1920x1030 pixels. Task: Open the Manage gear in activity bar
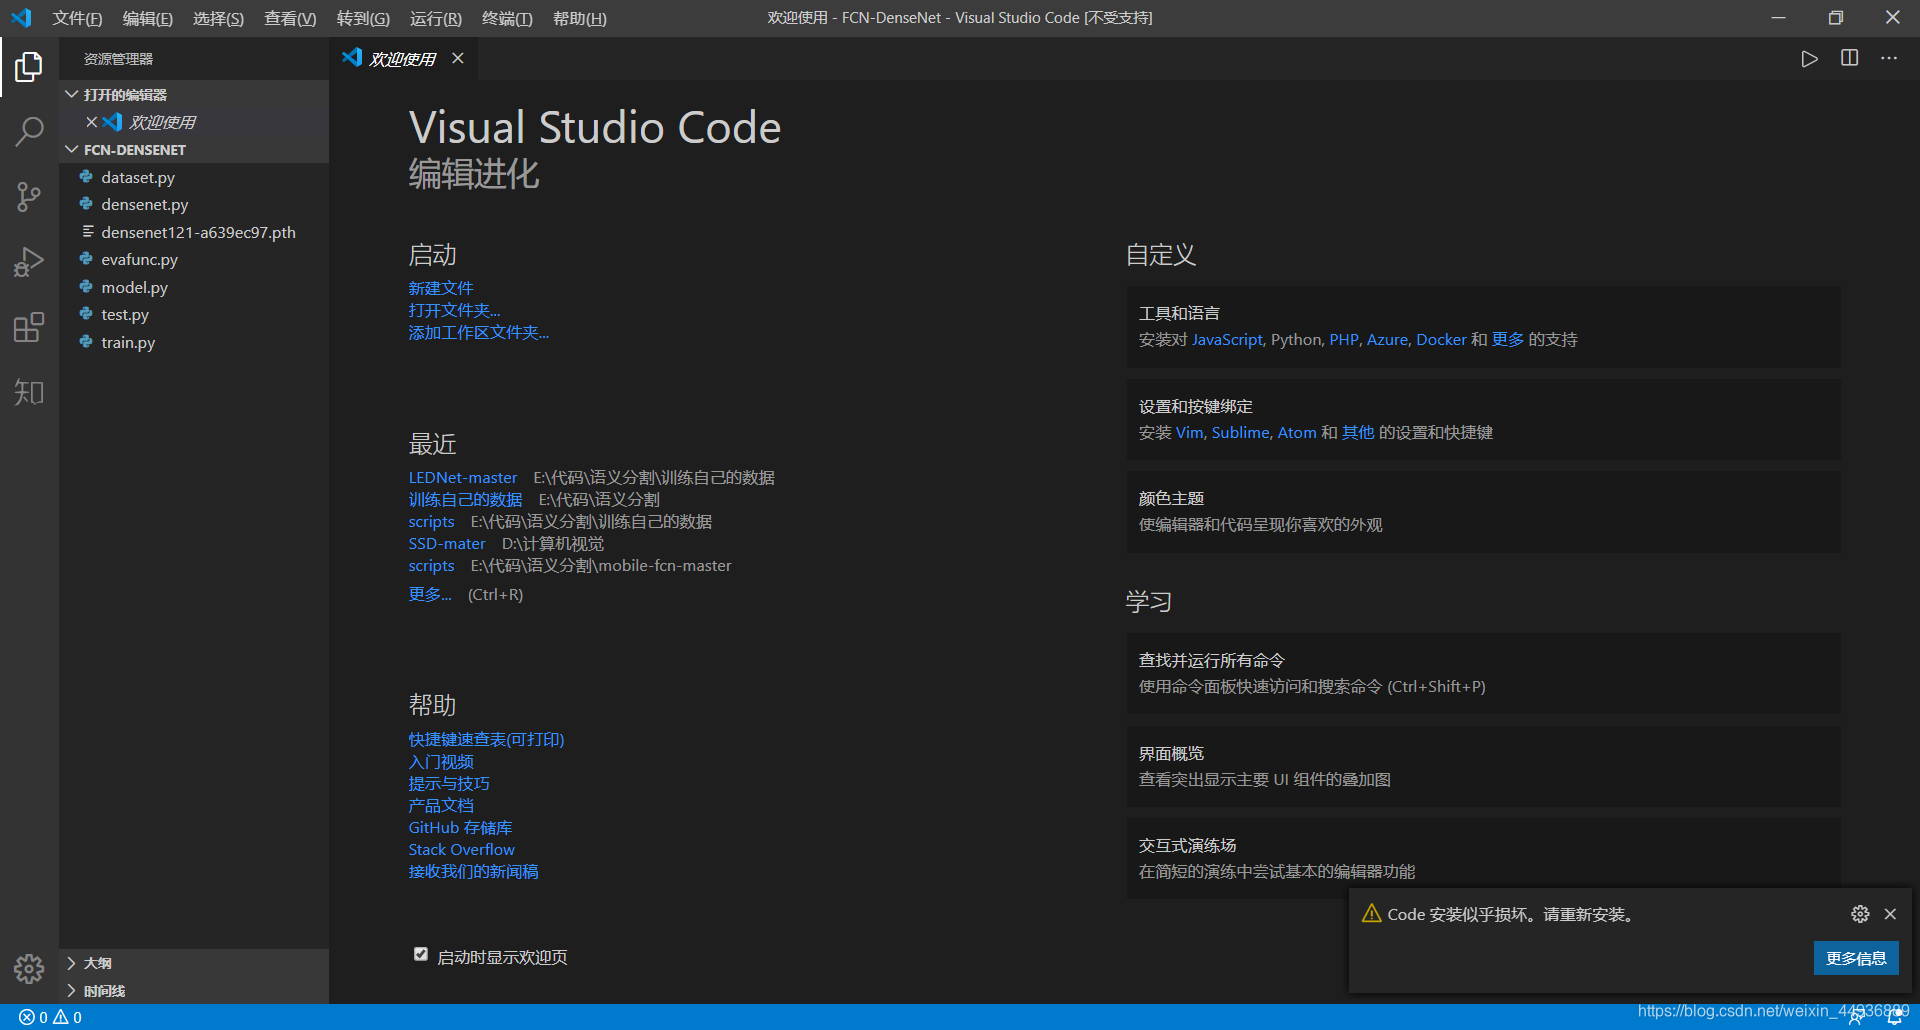[x=29, y=968]
